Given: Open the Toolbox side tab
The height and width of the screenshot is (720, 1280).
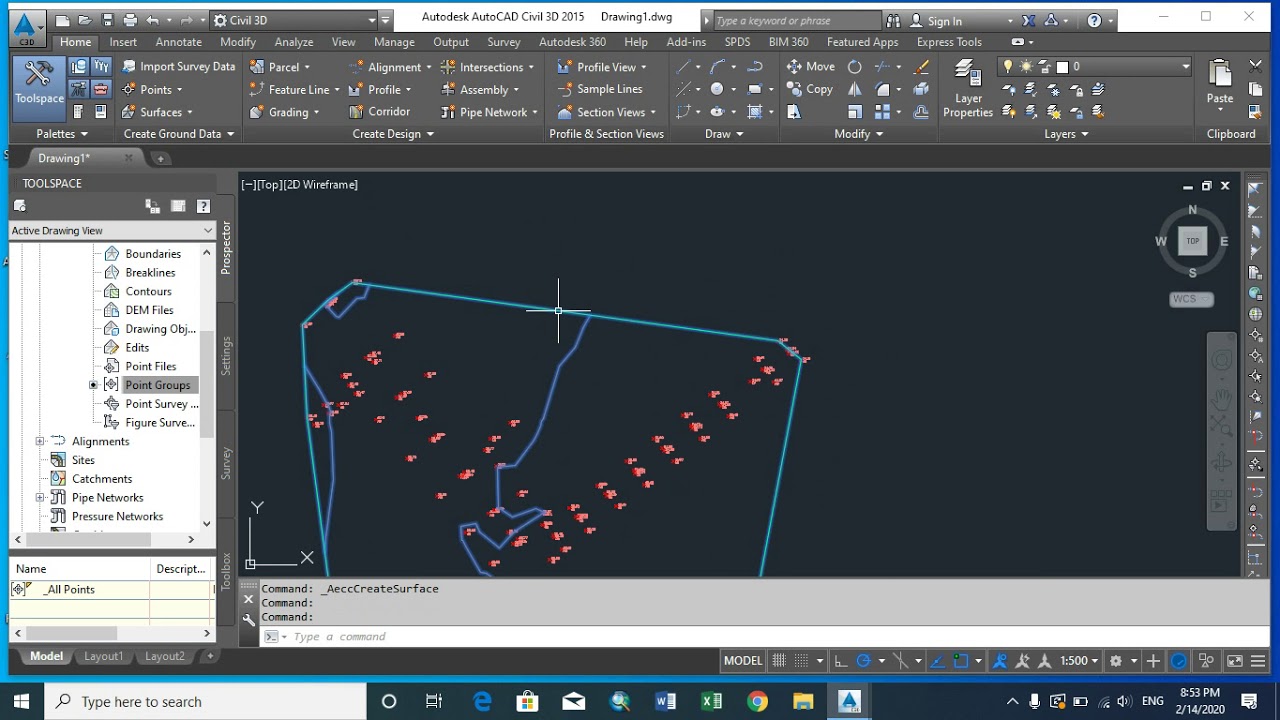Looking at the screenshot, I should 226,570.
